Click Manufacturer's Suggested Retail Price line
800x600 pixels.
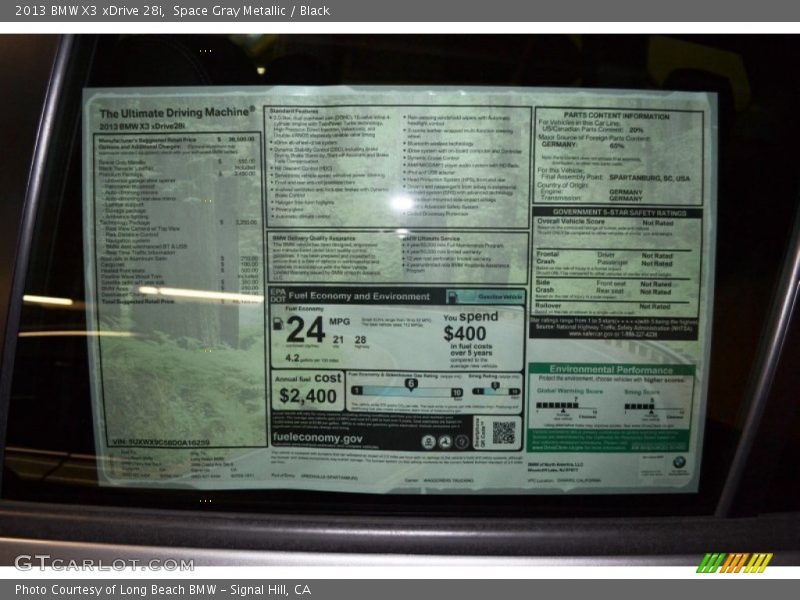[x=176, y=139]
